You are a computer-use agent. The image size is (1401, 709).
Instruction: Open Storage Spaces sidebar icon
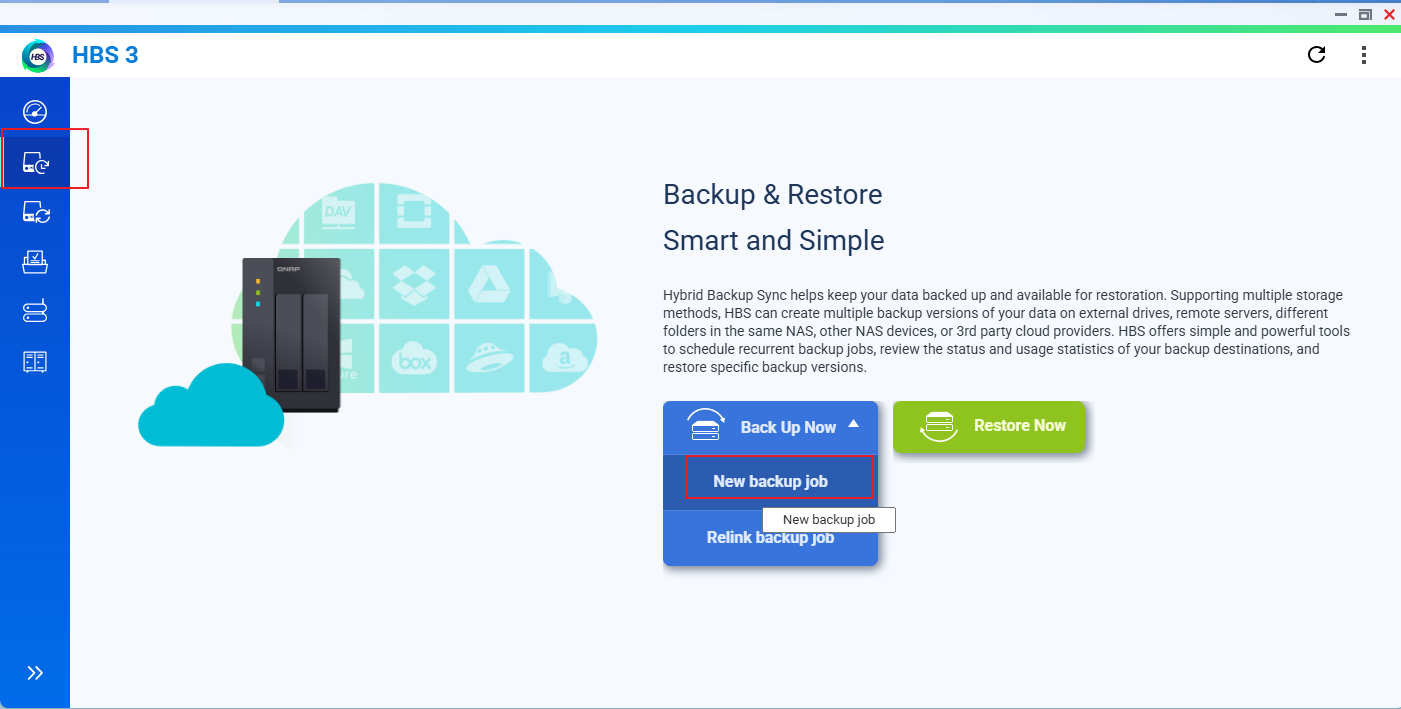pos(35,362)
